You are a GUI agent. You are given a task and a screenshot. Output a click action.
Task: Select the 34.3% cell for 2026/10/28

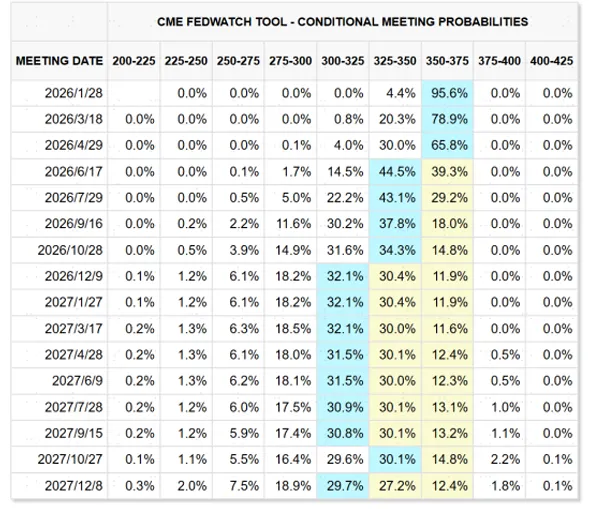point(395,250)
